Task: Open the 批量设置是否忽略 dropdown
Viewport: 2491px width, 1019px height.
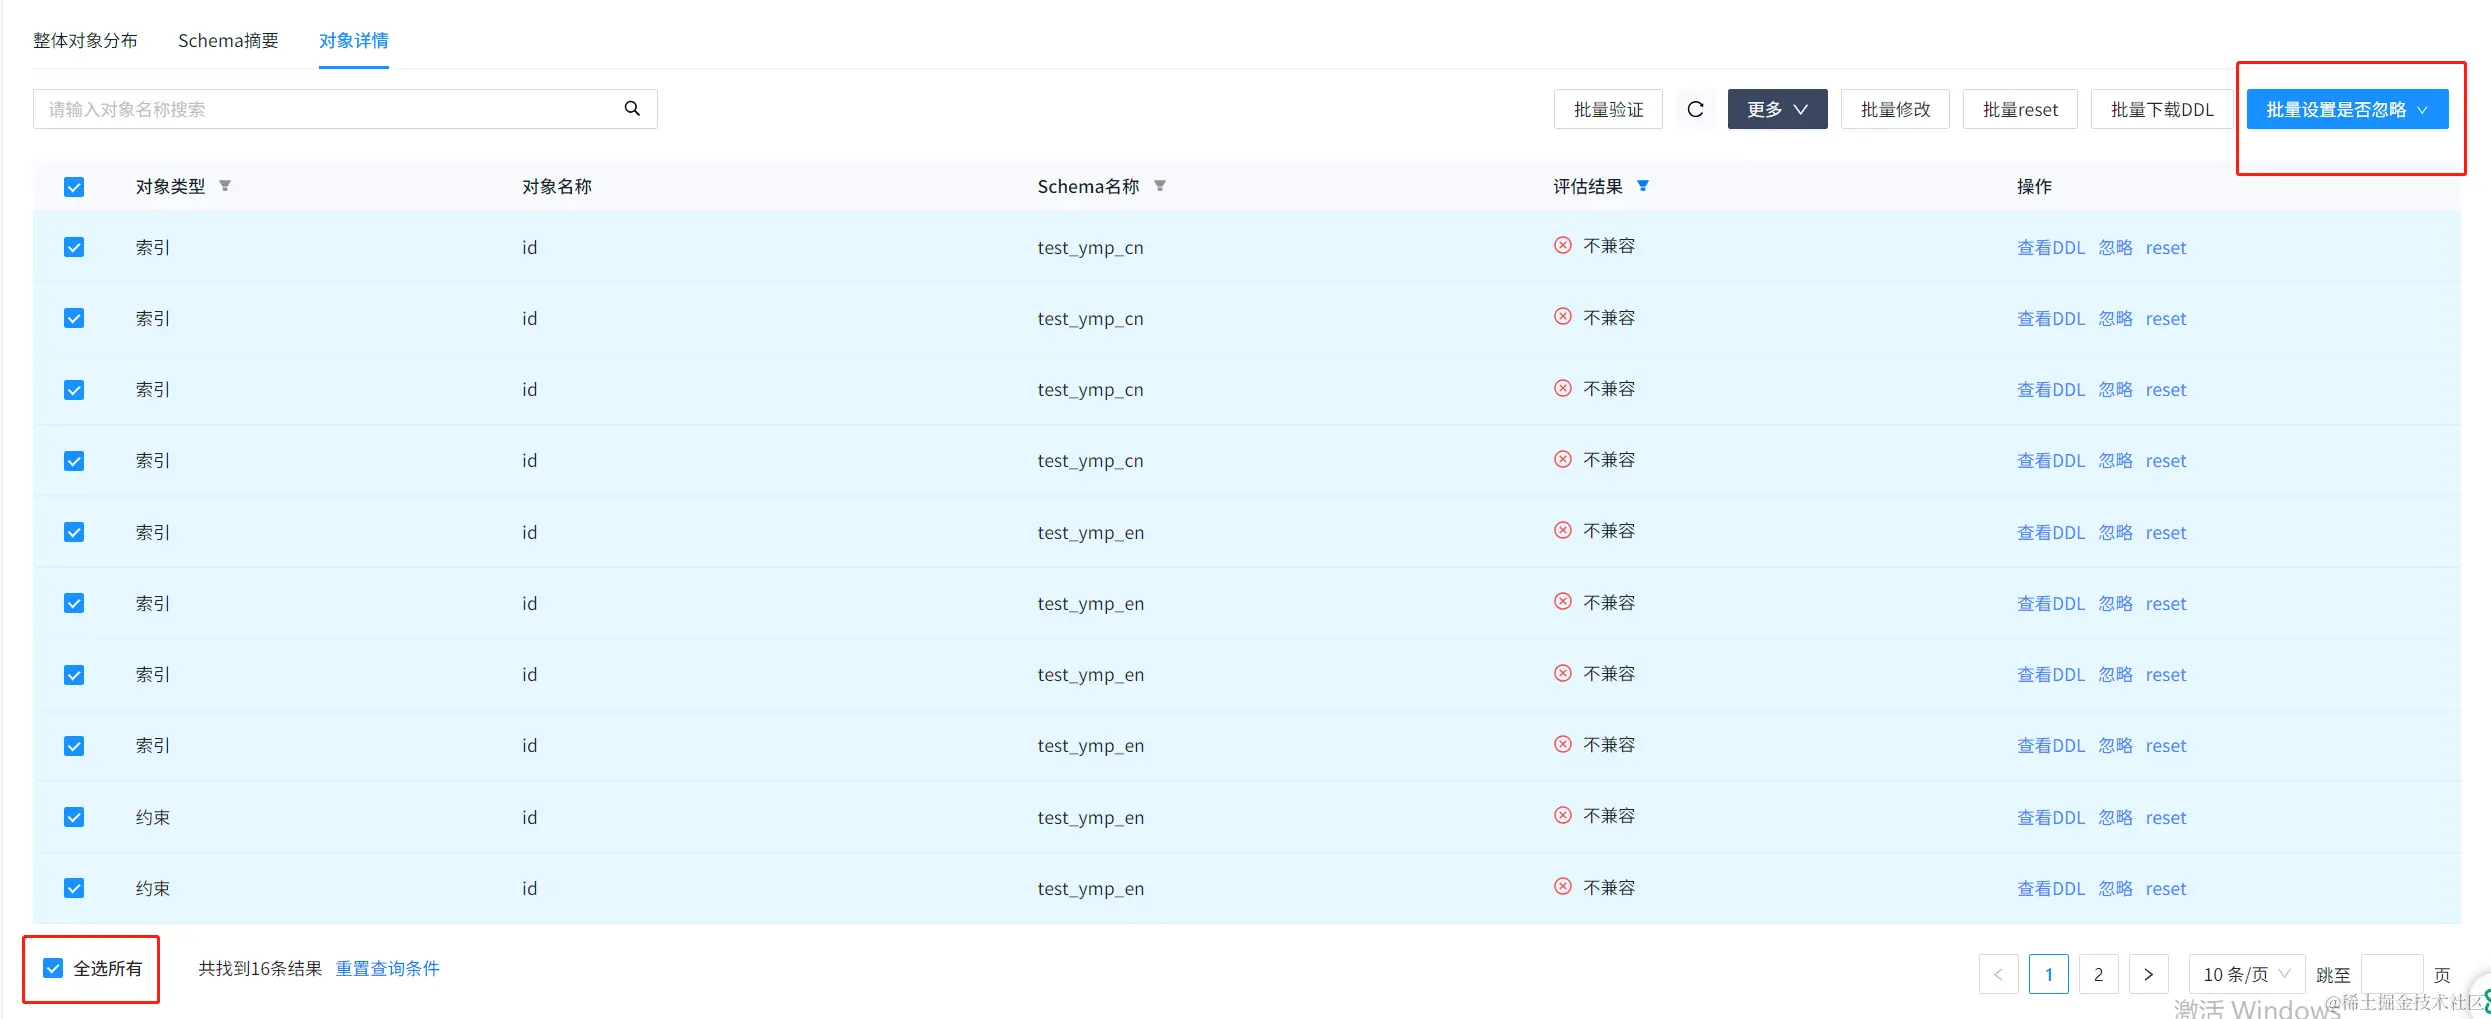Action: click(2347, 109)
